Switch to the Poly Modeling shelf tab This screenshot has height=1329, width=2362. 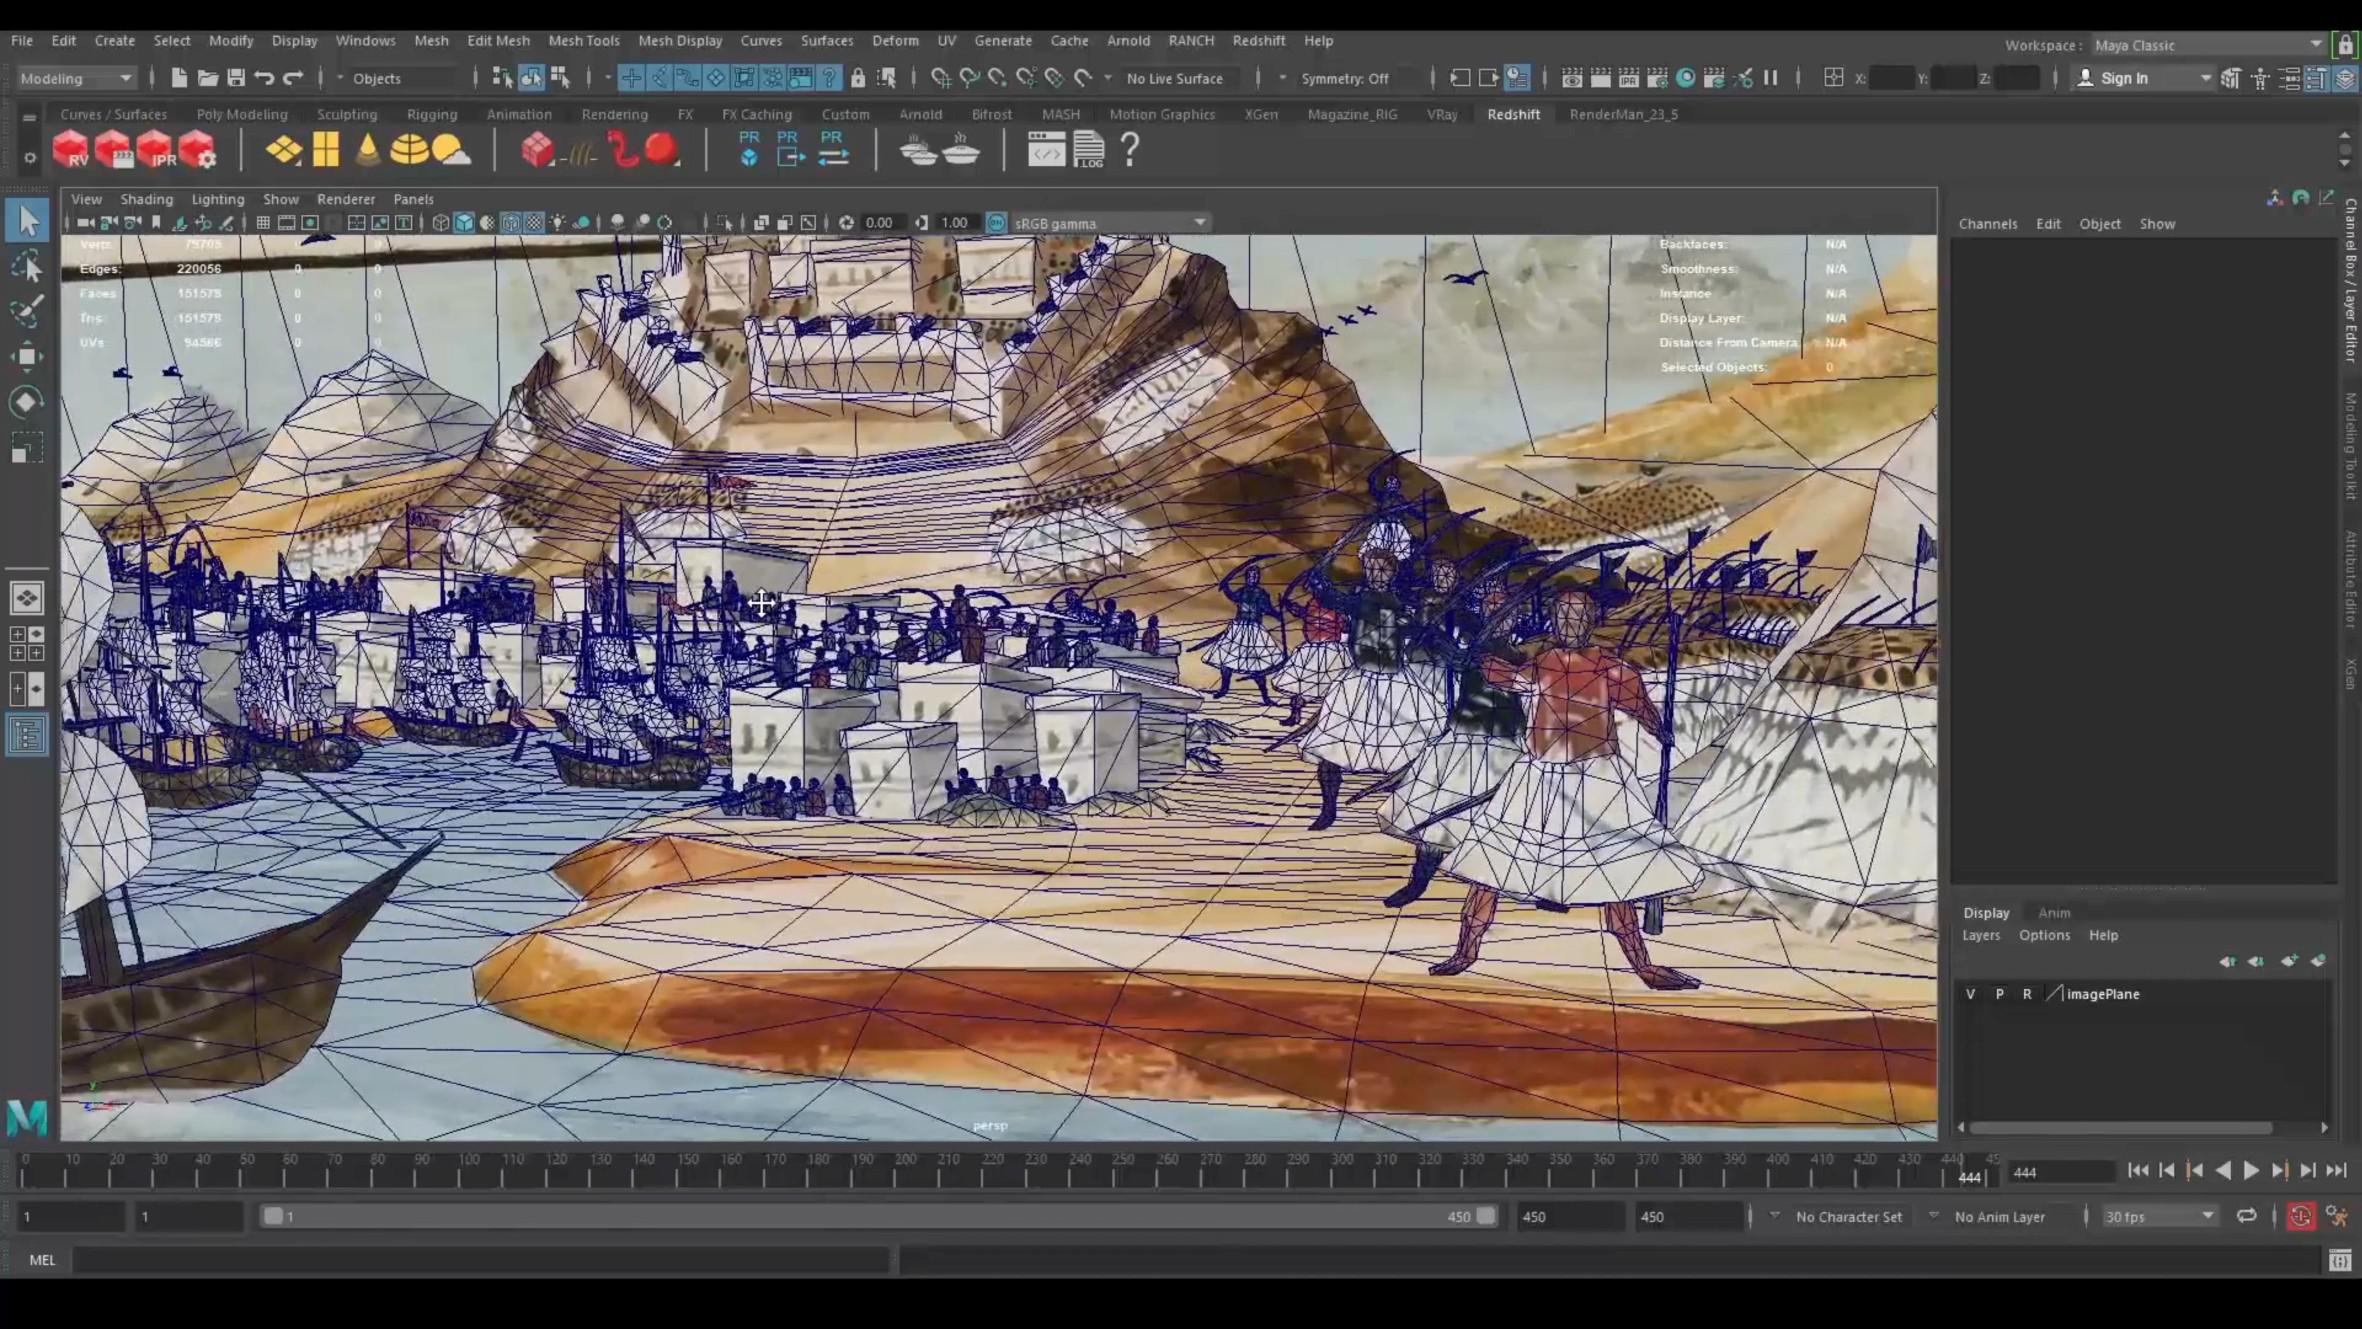pos(241,114)
